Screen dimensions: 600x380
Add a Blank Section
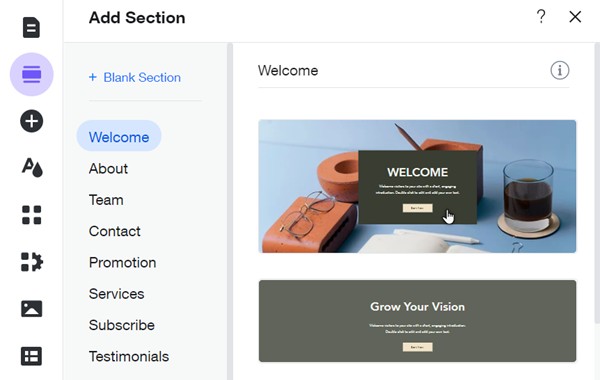(x=135, y=77)
